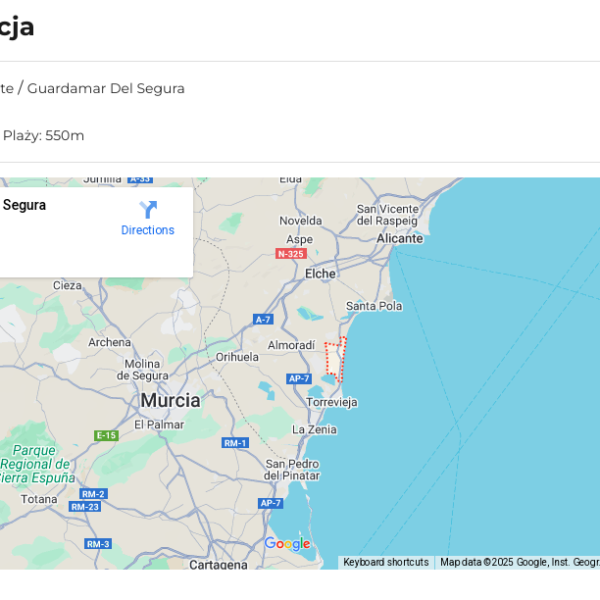Click the San Pedro del Pinatar label
Image resolution: width=600 pixels, height=600 pixels.
pos(292,470)
